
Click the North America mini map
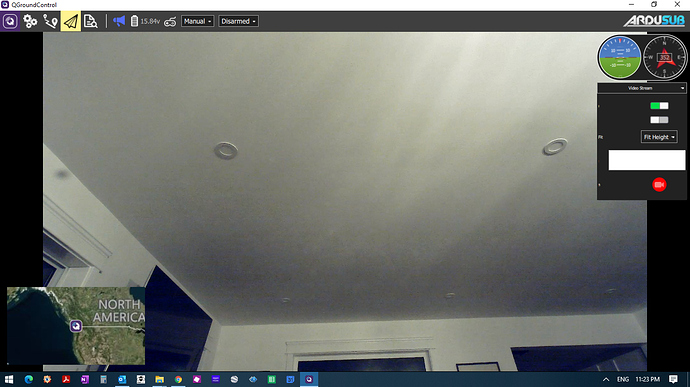click(x=76, y=326)
